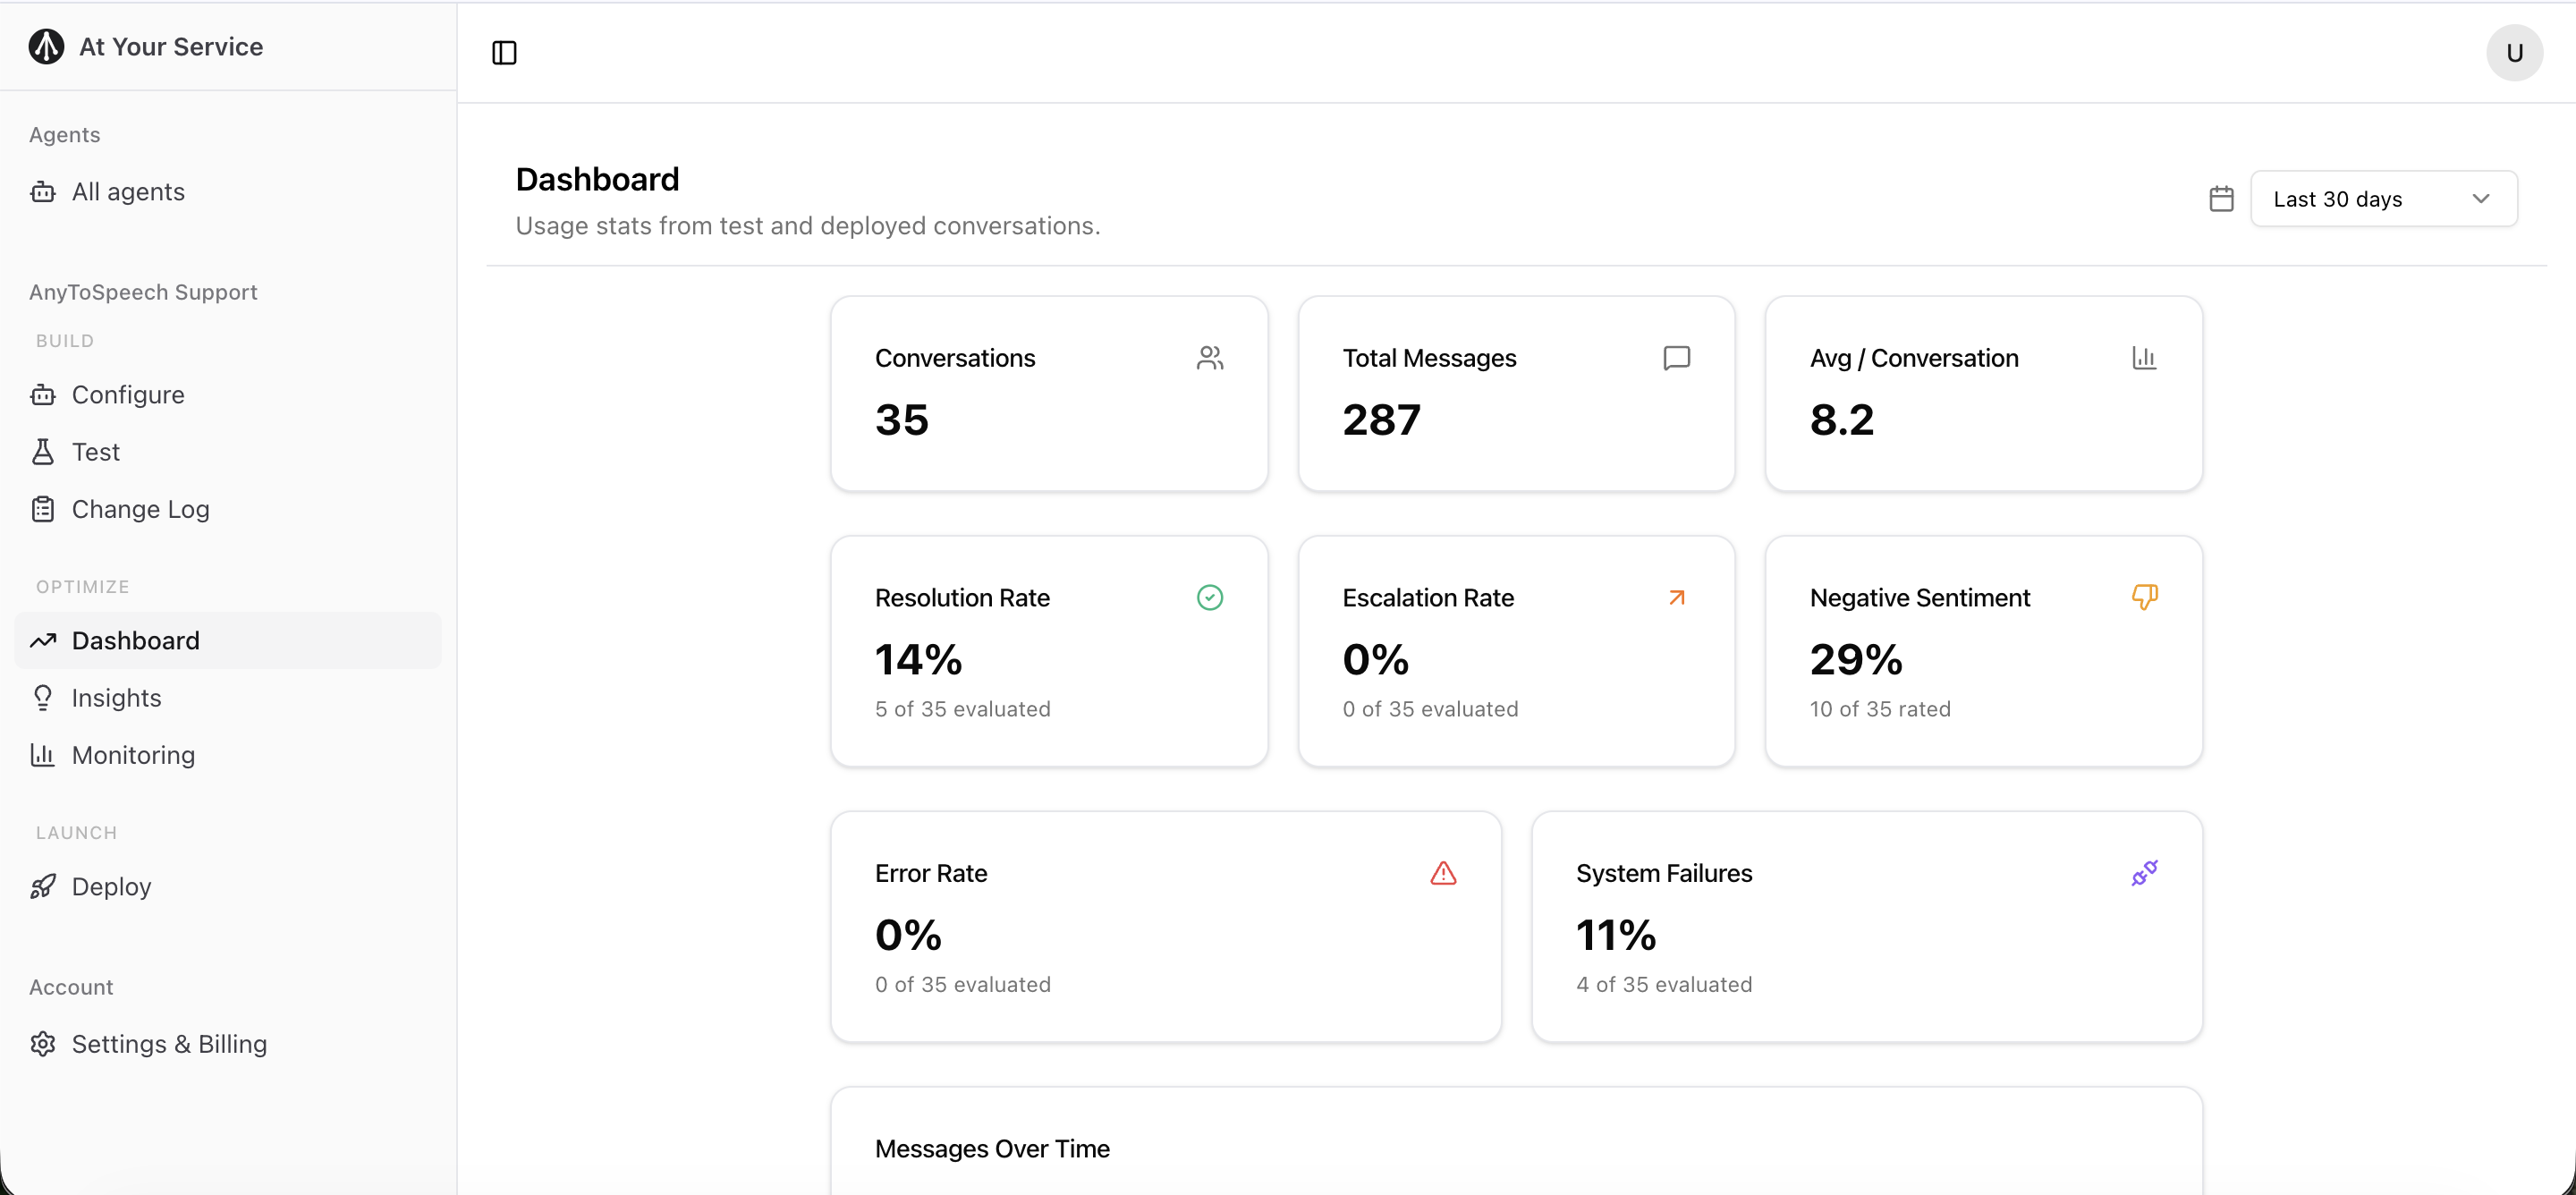Open the Last 30 days dropdown

coord(2382,199)
